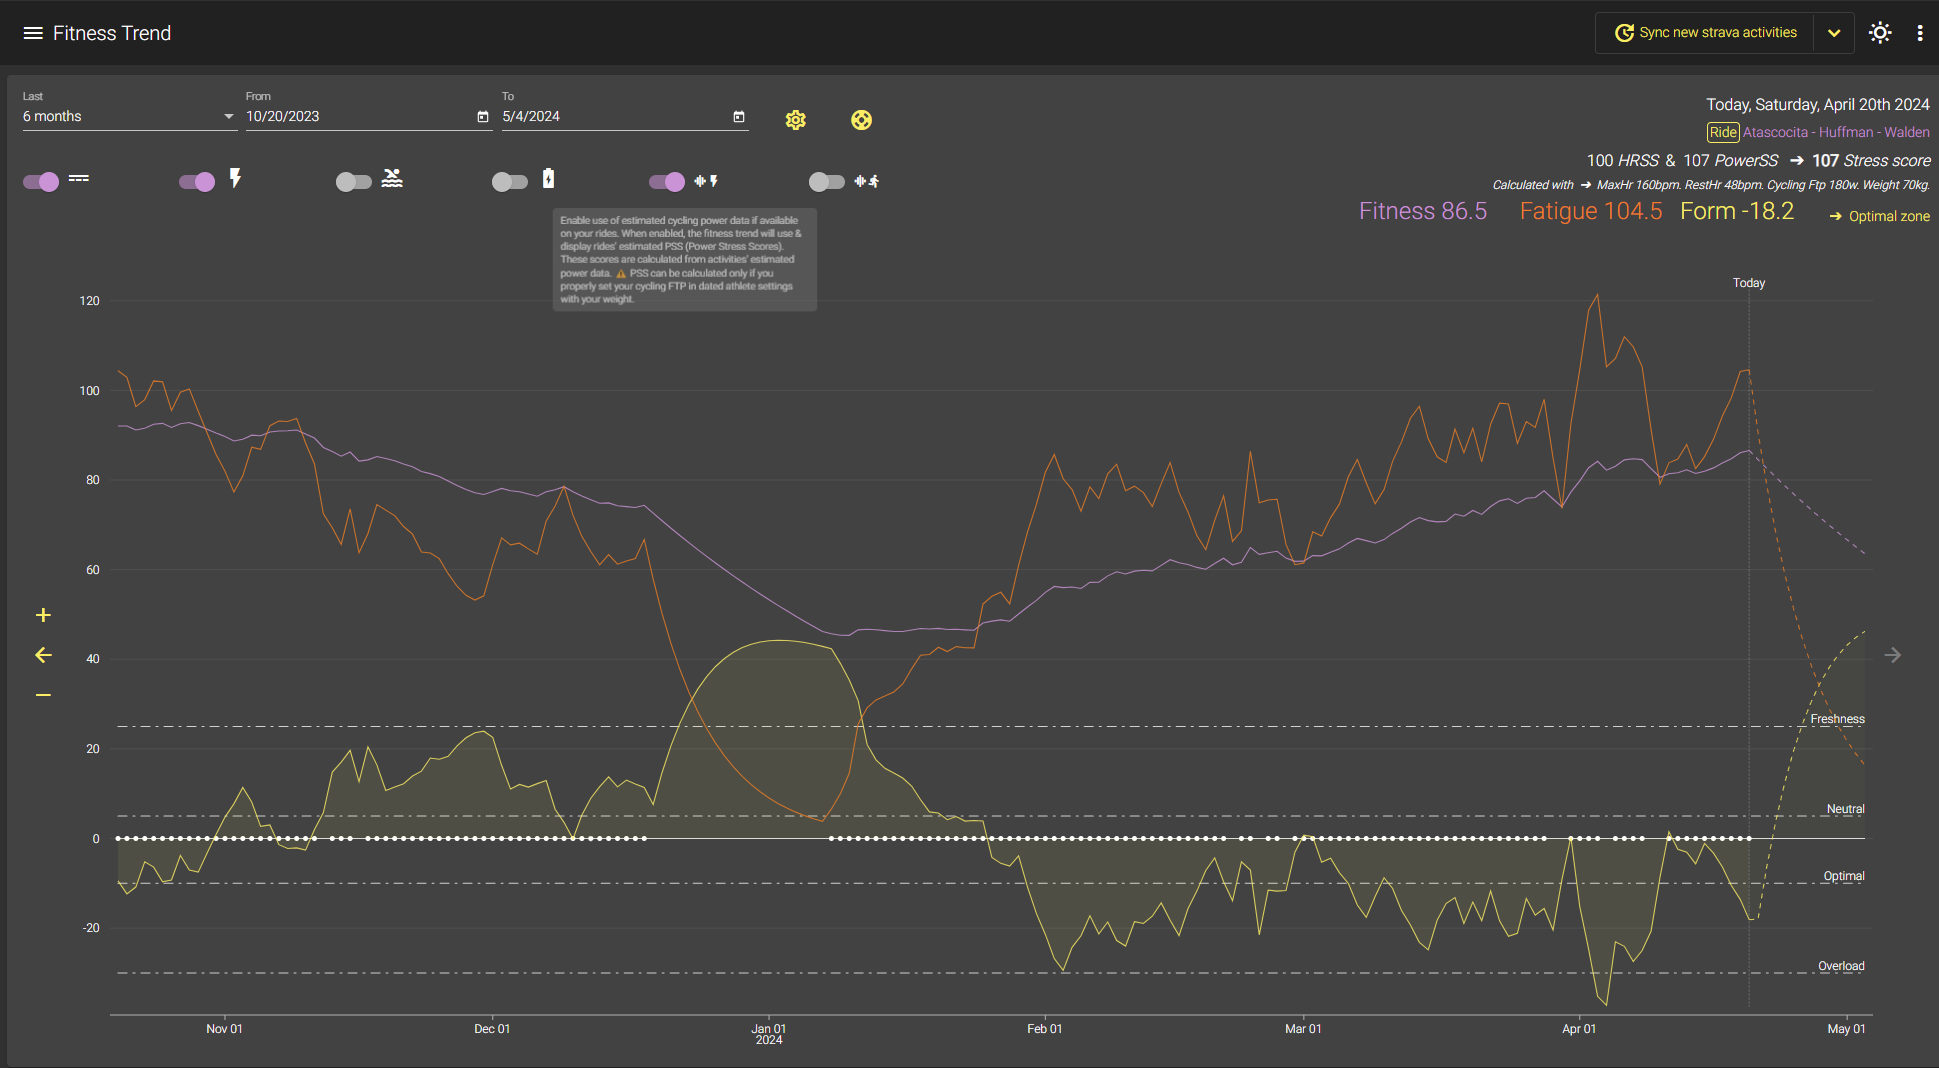The width and height of the screenshot is (1939, 1068).
Task: Move chart period back with left arrow
Action: 43,655
